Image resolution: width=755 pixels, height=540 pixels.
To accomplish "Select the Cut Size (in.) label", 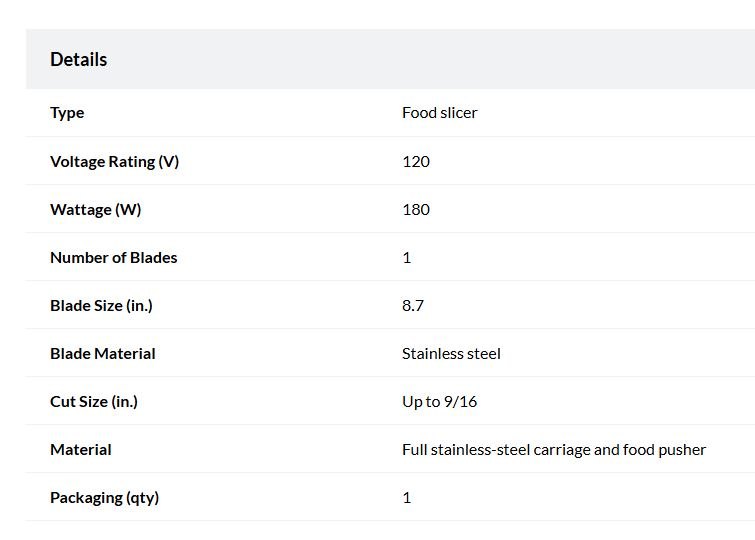I will pyautogui.click(x=94, y=402).
